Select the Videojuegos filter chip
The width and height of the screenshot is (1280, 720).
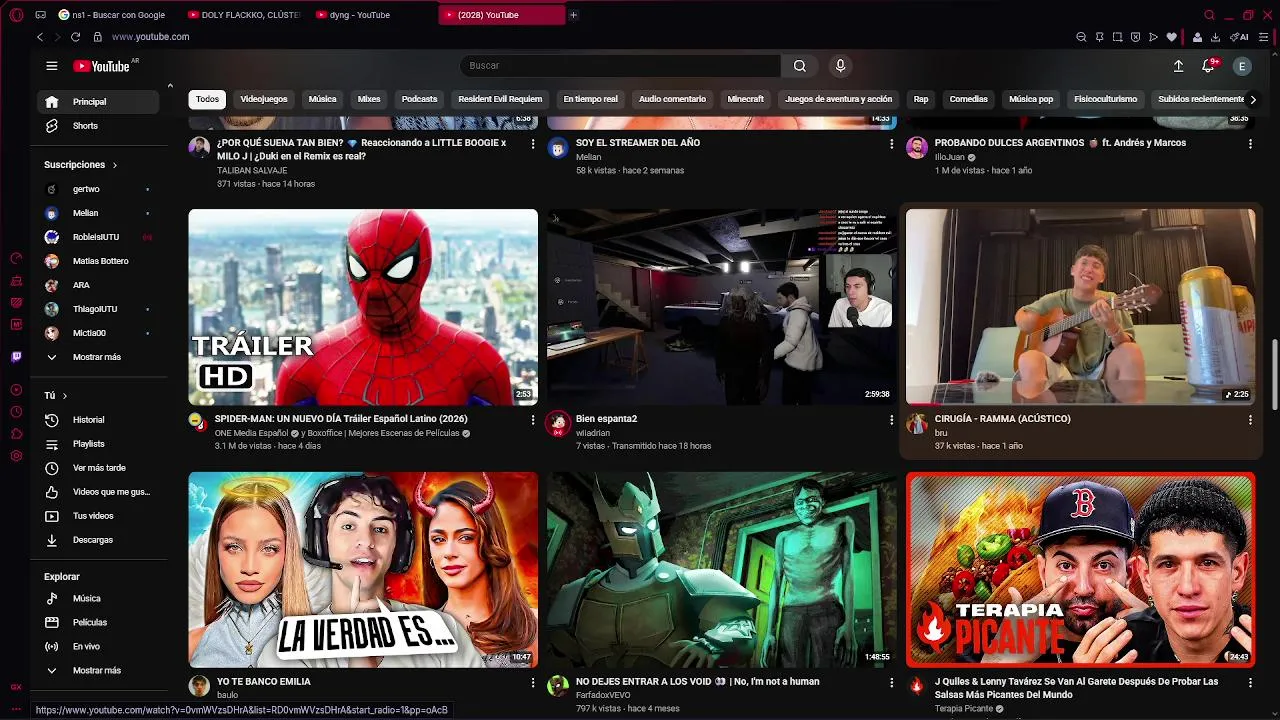tap(264, 99)
